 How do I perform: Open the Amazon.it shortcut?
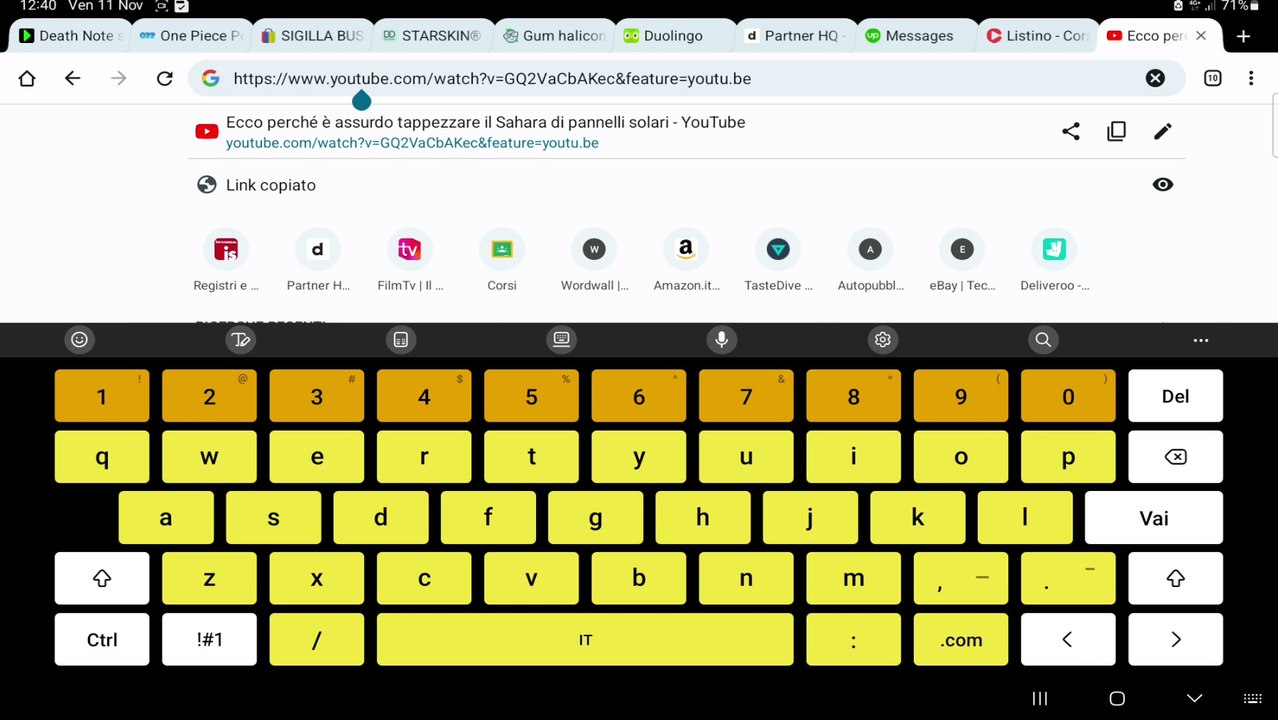tap(686, 262)
